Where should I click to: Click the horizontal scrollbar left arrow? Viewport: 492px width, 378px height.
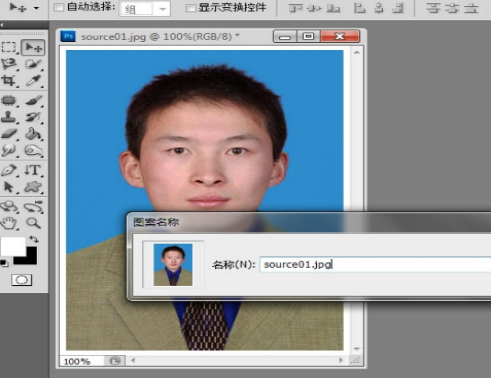click(133, 360)
